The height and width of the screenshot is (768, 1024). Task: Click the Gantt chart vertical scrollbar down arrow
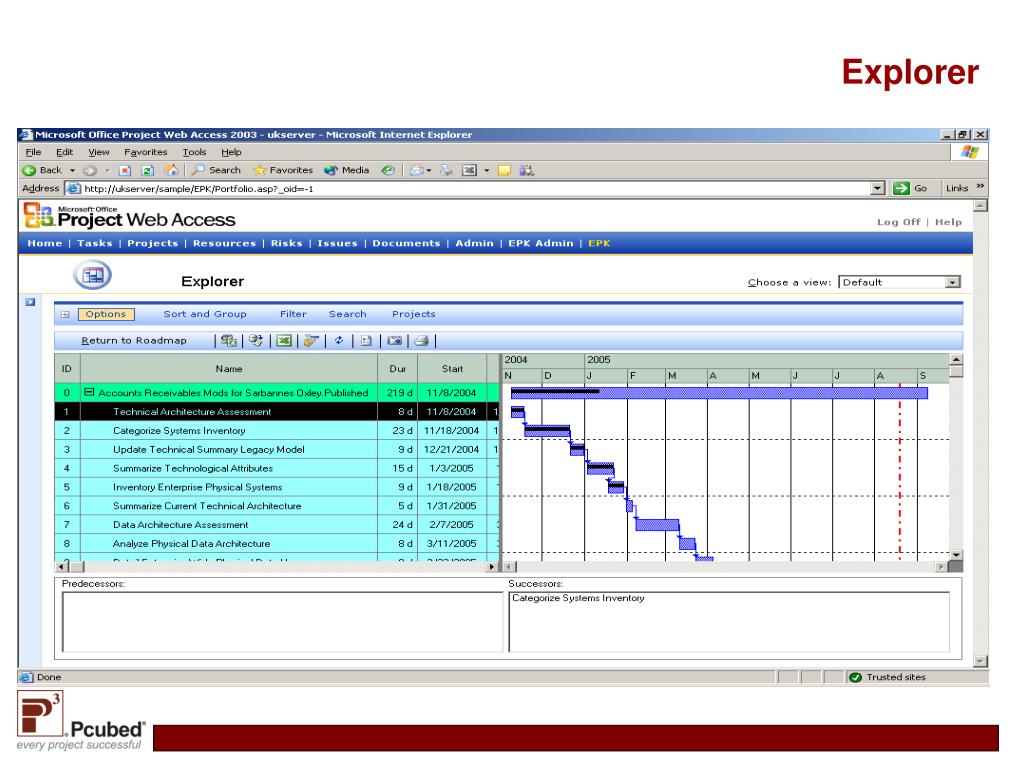(x=956, y=554)
